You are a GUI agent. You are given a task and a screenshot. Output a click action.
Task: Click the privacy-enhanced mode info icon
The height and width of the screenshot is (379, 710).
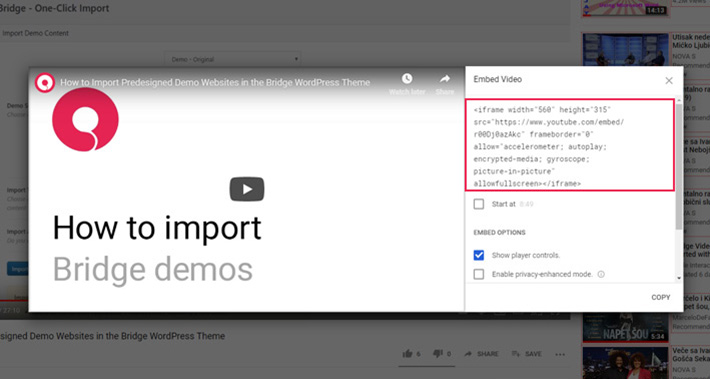click(601, 274)
